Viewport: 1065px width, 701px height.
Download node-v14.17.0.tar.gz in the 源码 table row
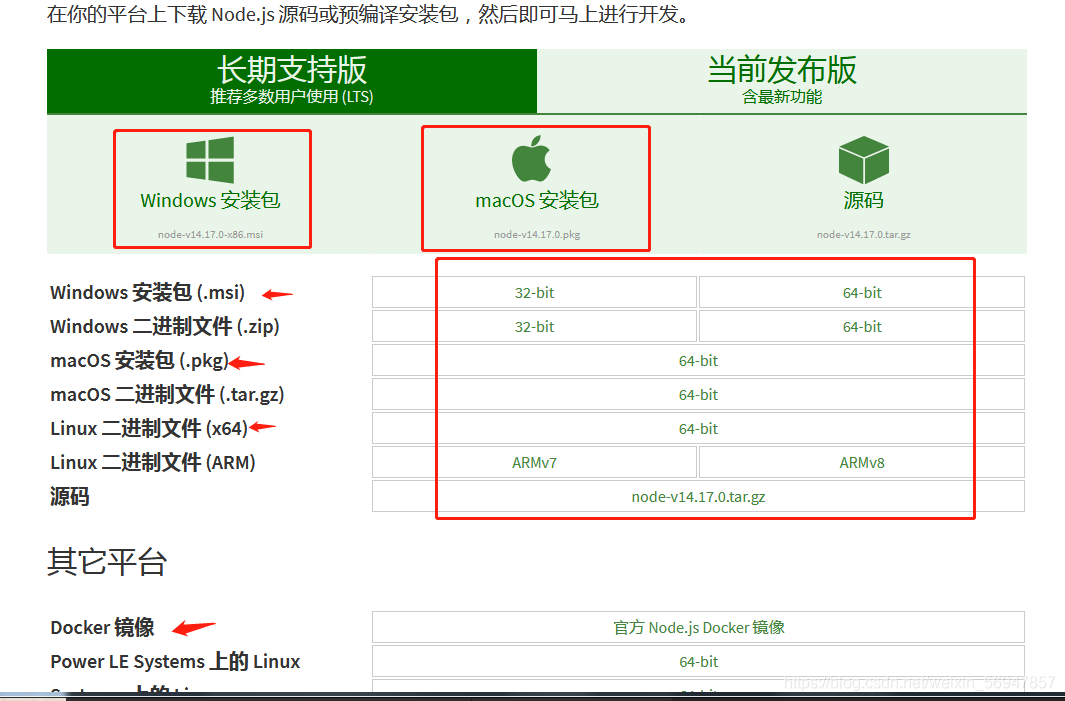click(698, 497)
